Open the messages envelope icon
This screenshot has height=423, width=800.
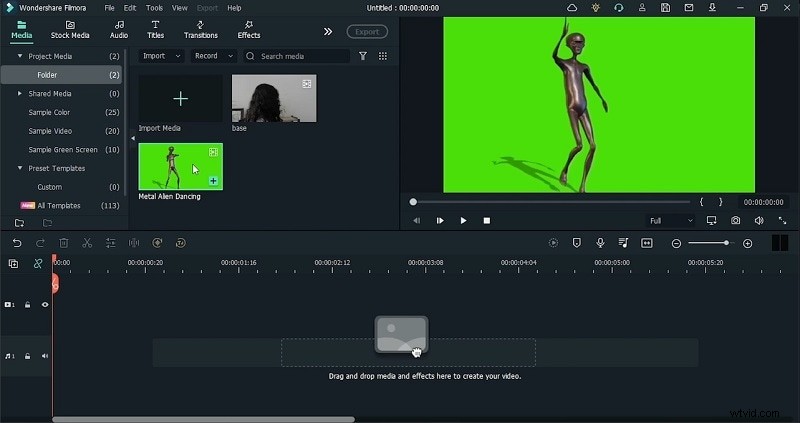click(x=689, y=8)
